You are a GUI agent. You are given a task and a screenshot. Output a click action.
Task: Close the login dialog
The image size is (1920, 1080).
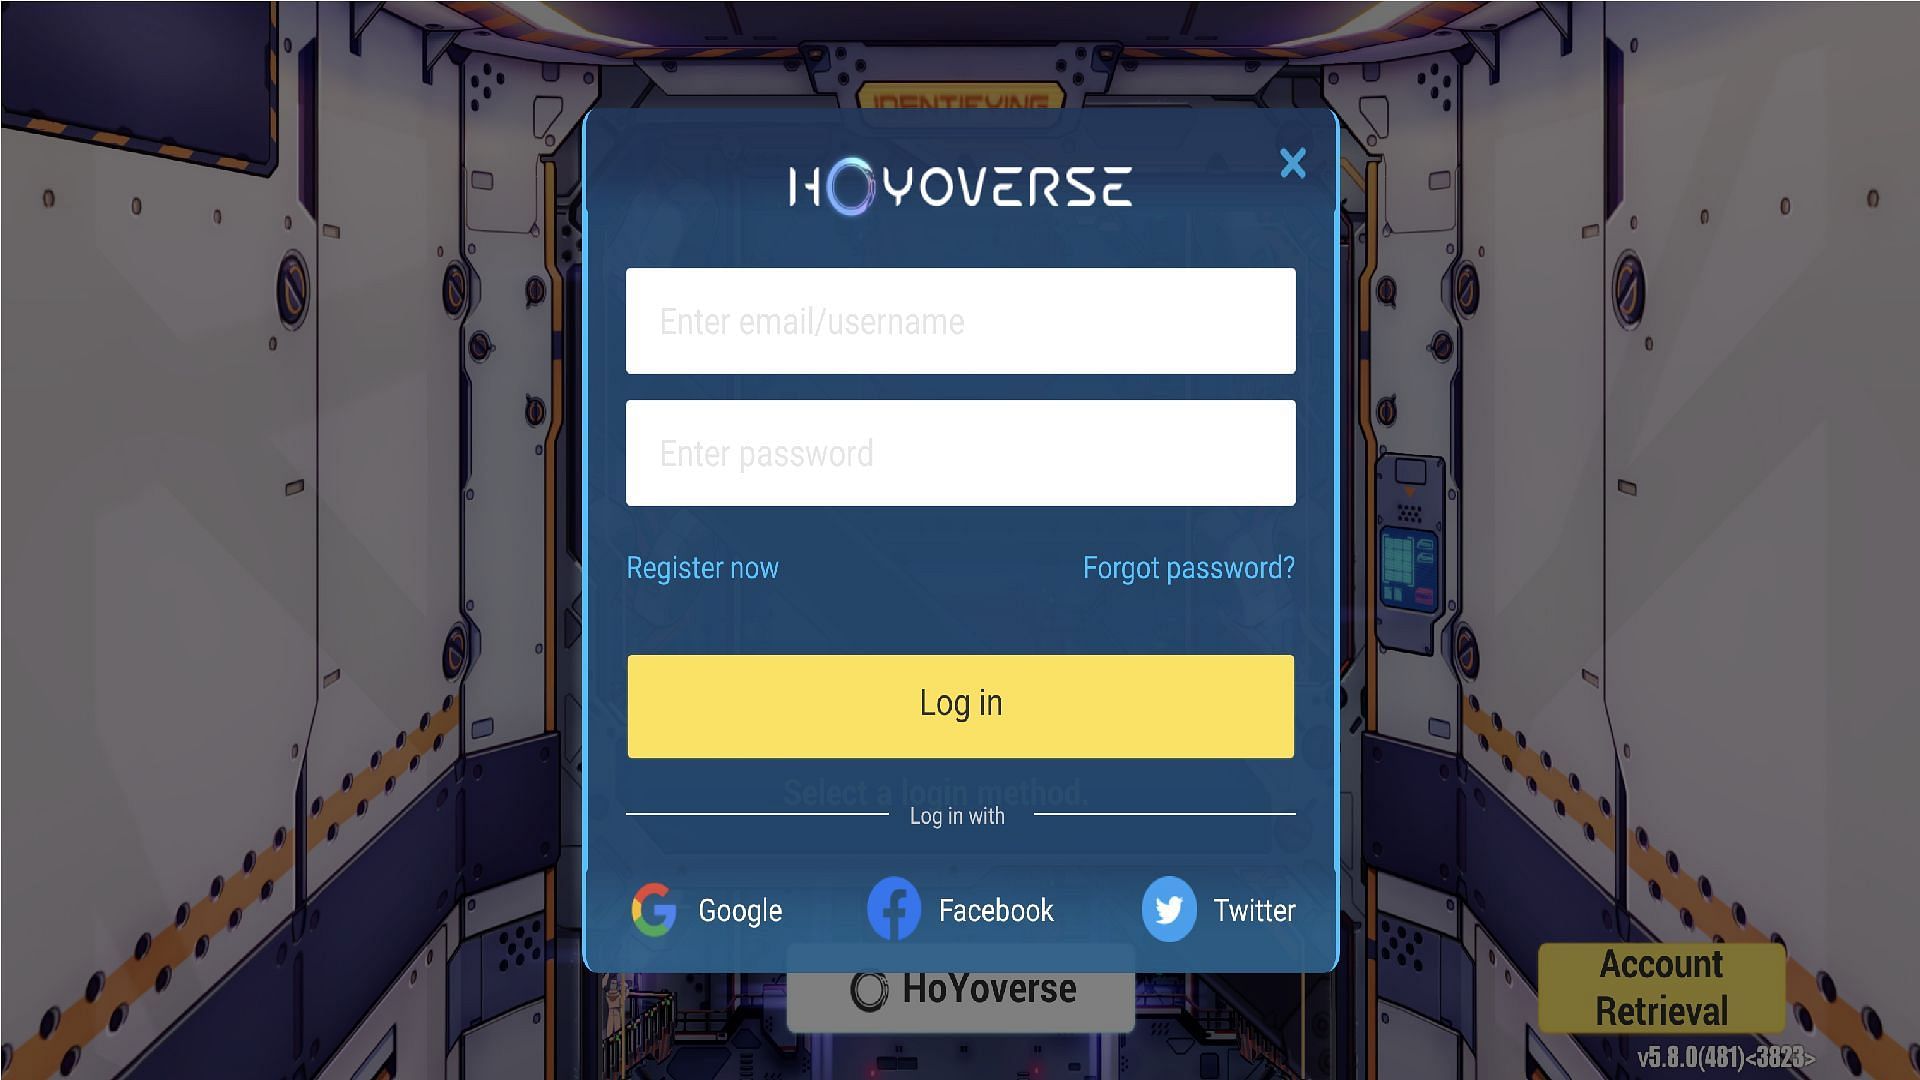point(1292,161)
